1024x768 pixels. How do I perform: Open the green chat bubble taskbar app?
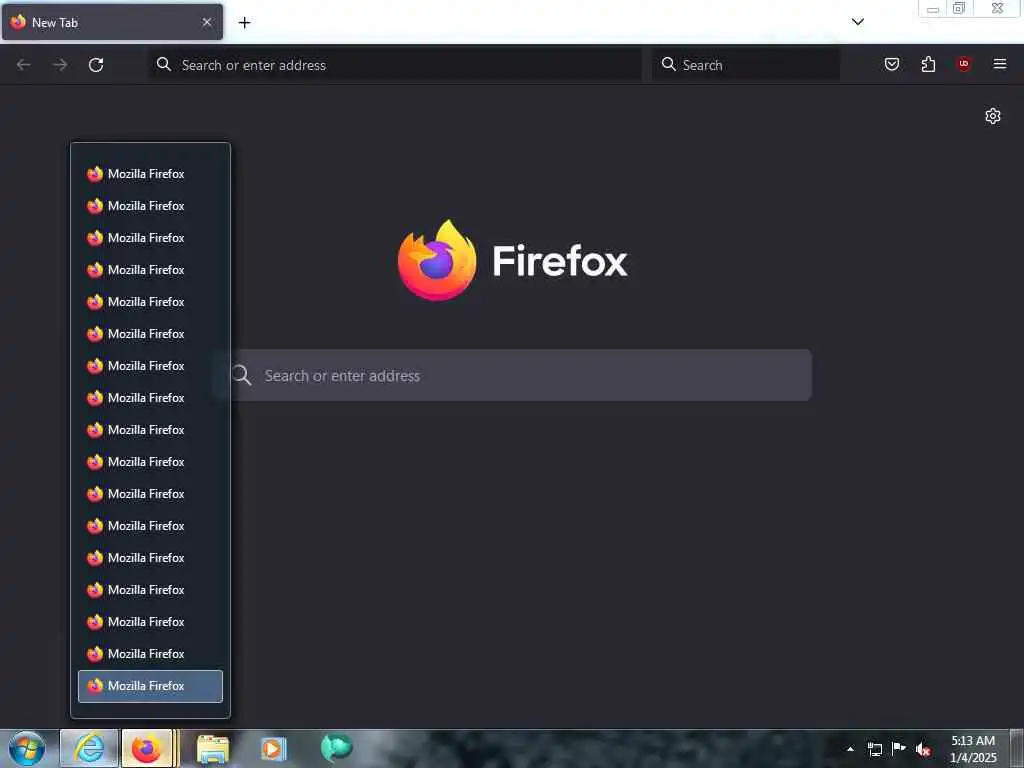pos(336,748)
